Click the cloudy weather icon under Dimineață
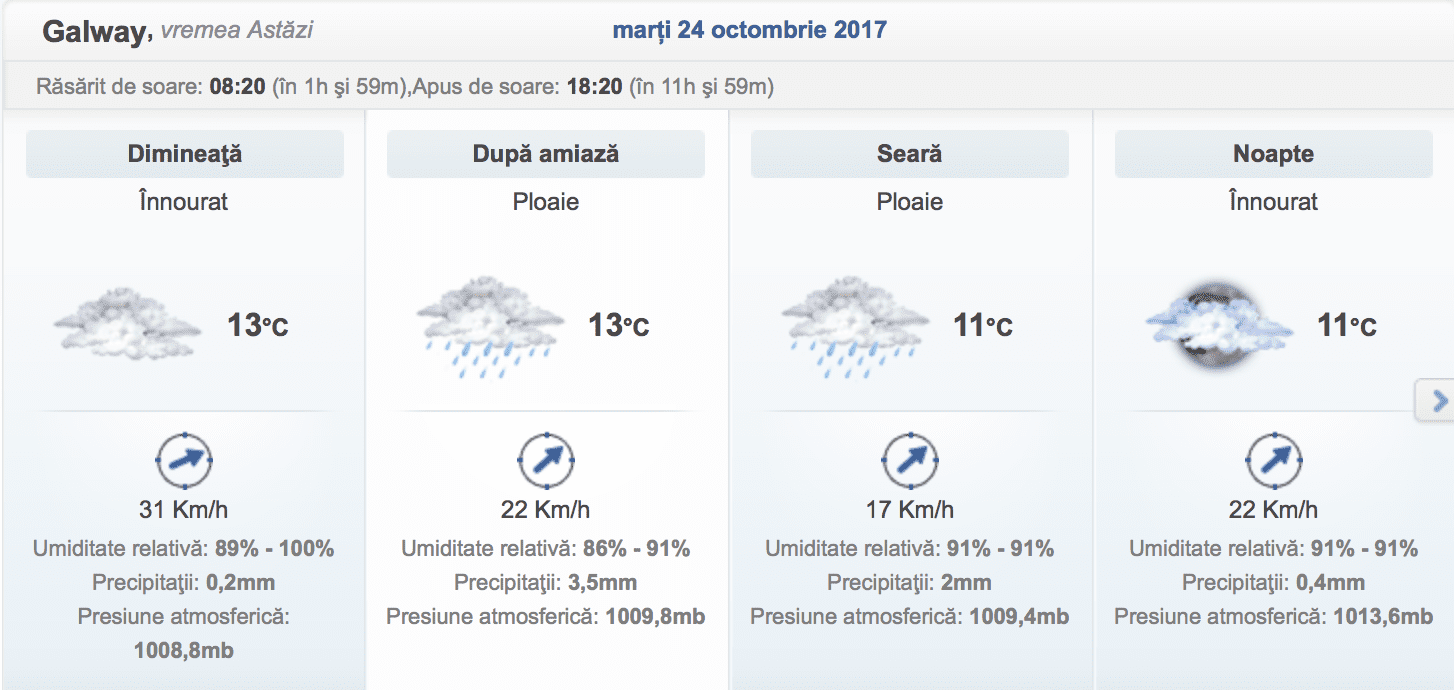 click(x=127, y=324)
